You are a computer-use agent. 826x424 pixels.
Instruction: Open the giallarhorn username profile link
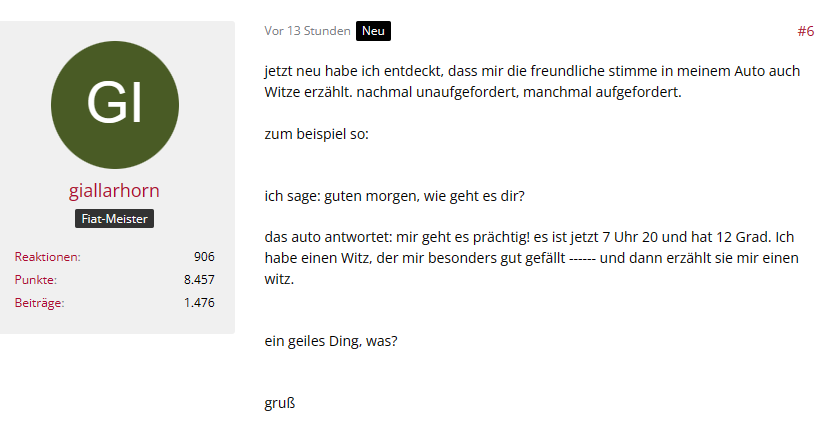114,190
